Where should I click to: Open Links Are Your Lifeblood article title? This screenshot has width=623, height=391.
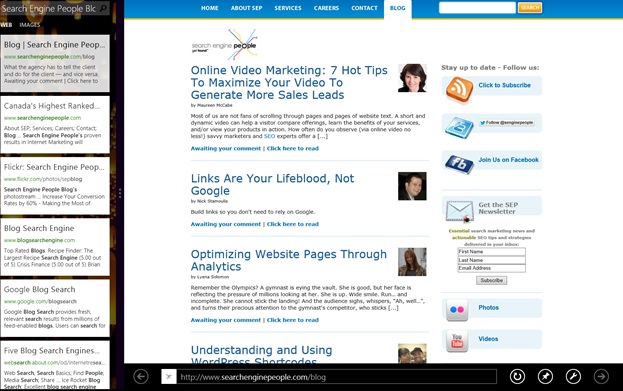(x=272, y=184)
